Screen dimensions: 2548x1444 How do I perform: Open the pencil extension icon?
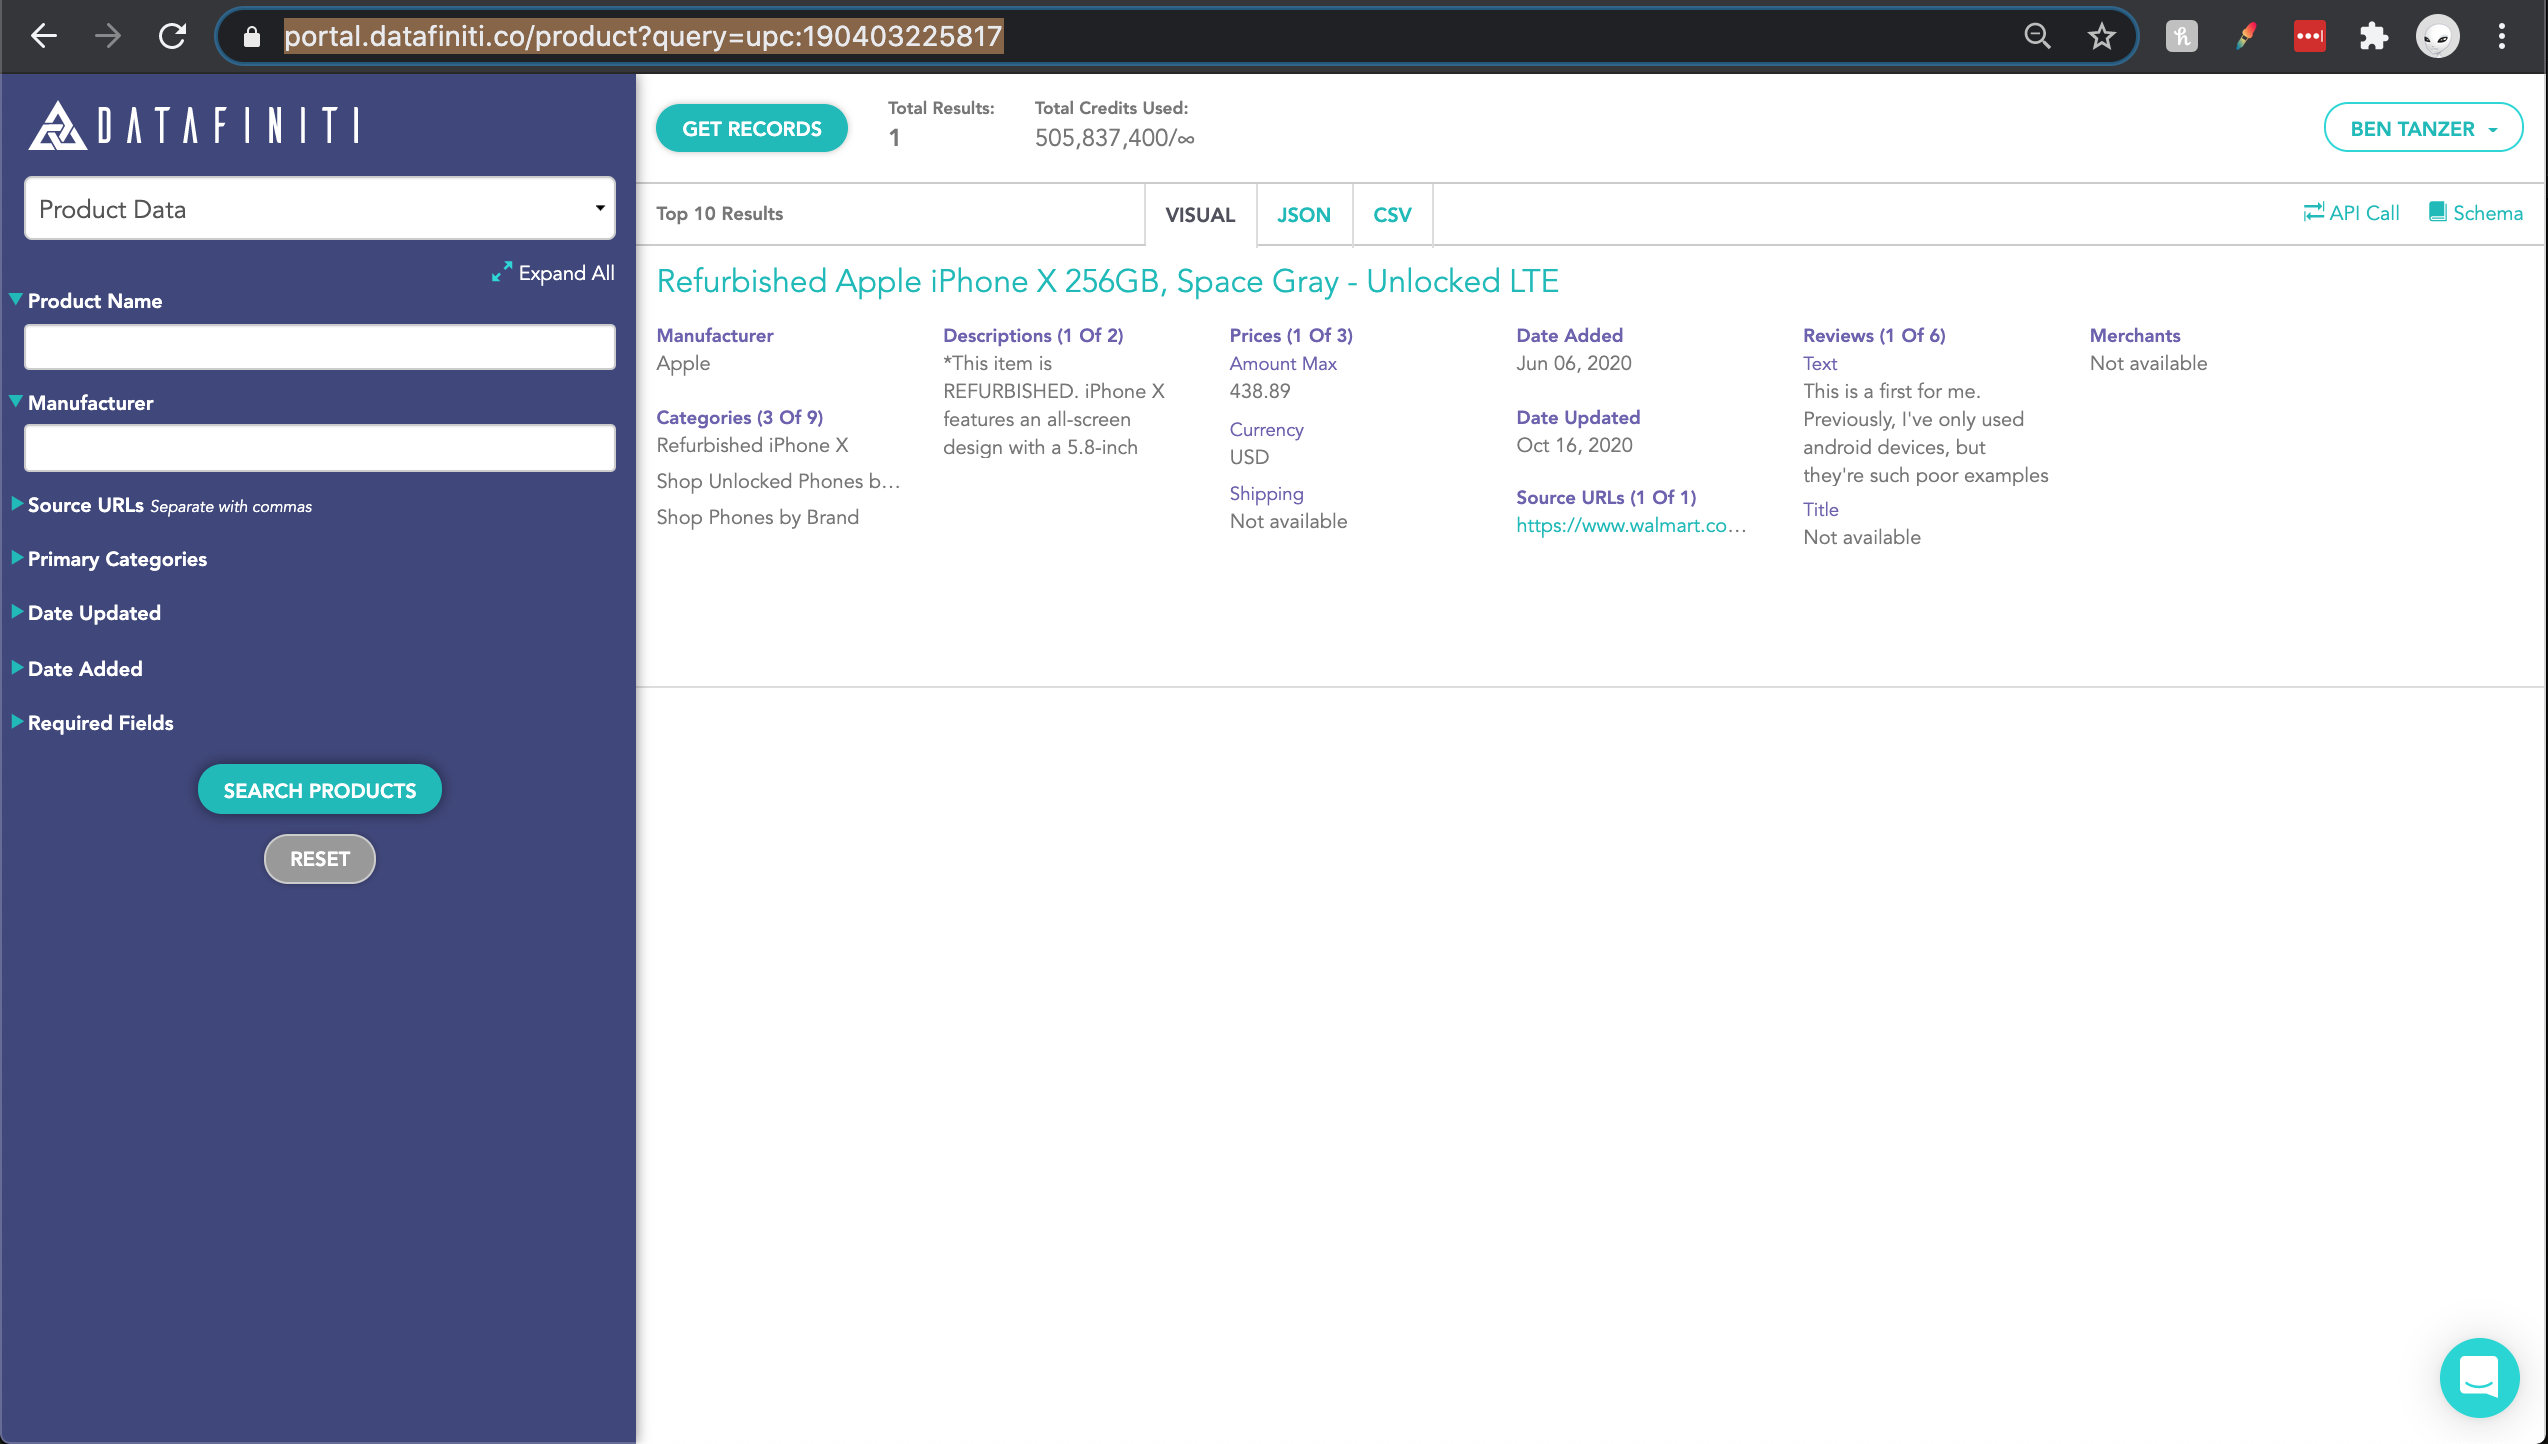coord(2246,37)
